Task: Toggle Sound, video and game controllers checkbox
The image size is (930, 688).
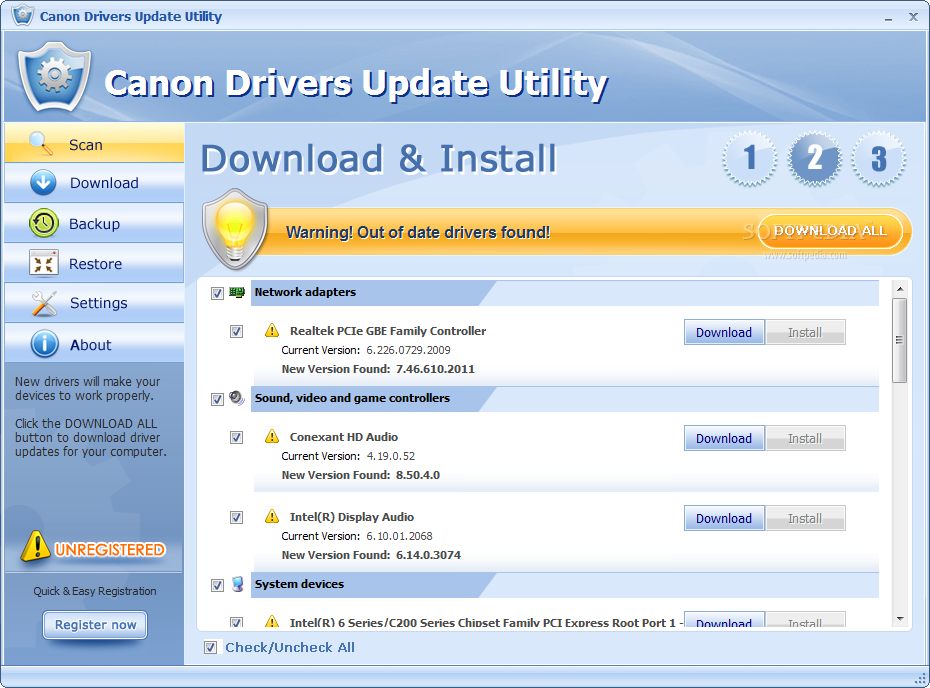Action: tap(217, 399)
